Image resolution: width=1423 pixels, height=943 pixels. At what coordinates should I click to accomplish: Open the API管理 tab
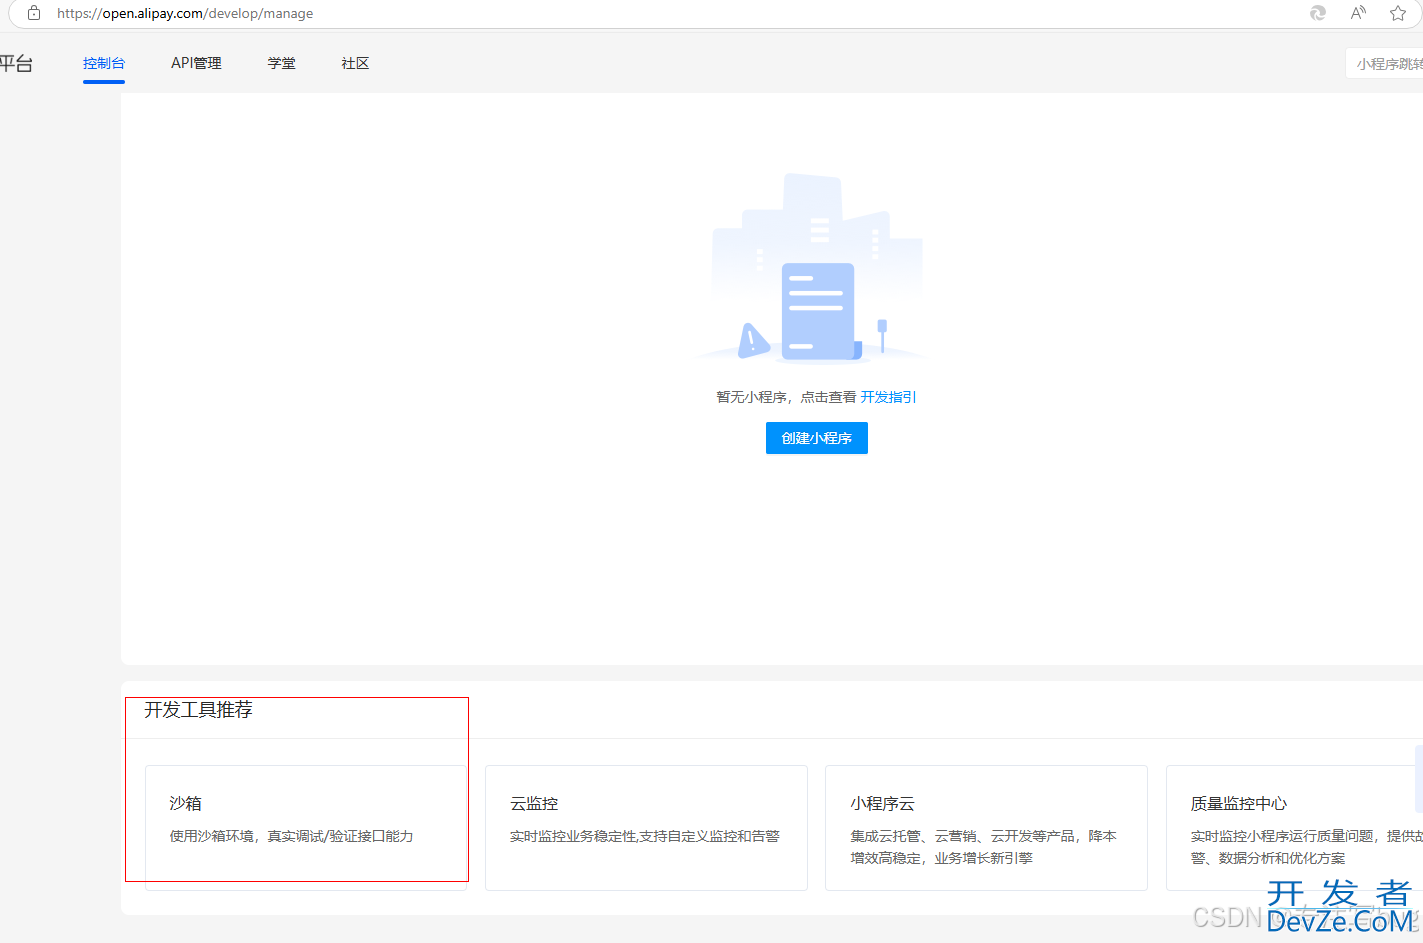[196, 63]
